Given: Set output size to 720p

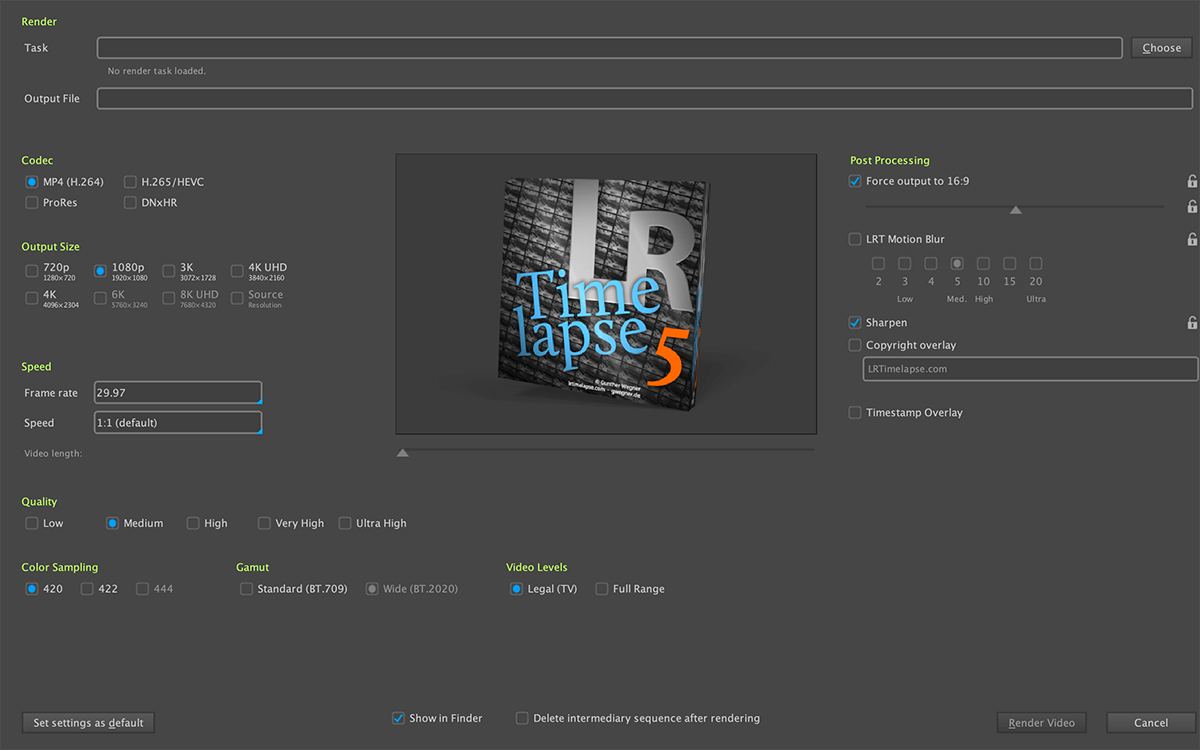Looking at the screenshot, I should (32, 270).
